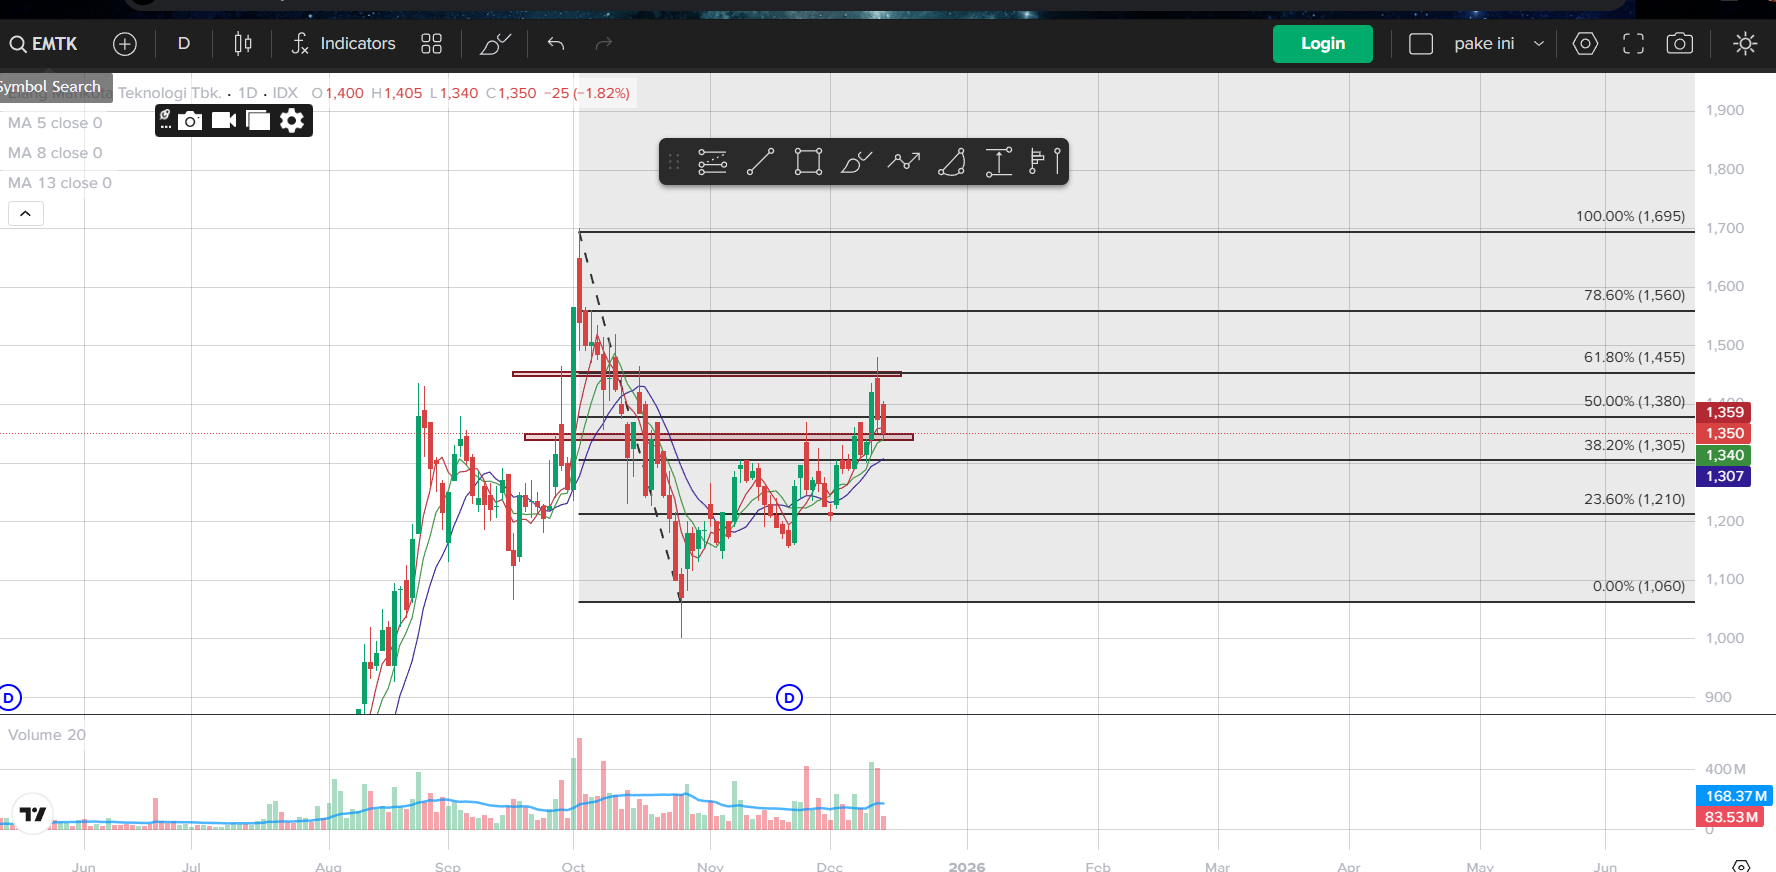Open the Indicators dialog
Viewport: 1776px width, 872px height.
pos(343,44)
